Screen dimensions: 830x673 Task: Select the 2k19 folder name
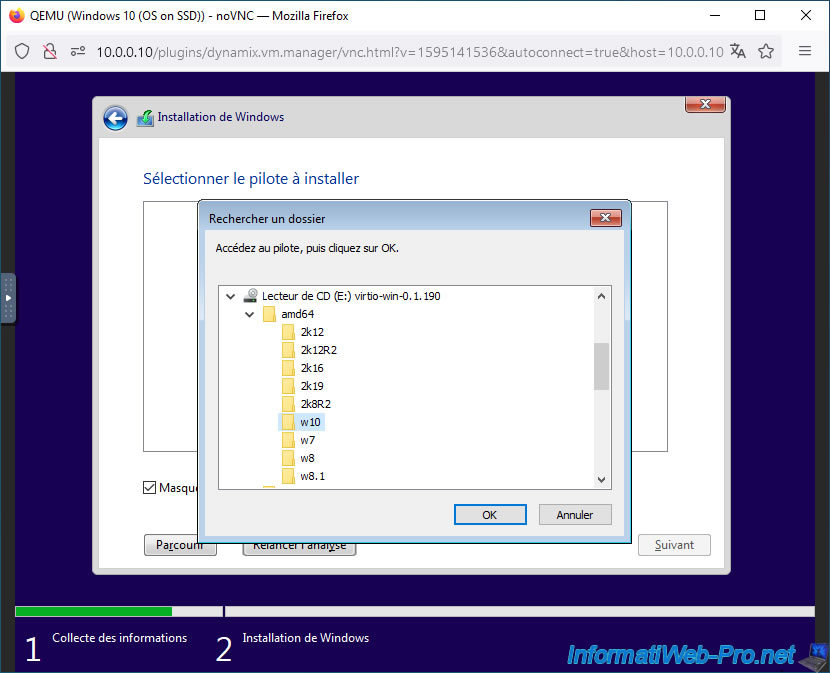pos(312,386)
